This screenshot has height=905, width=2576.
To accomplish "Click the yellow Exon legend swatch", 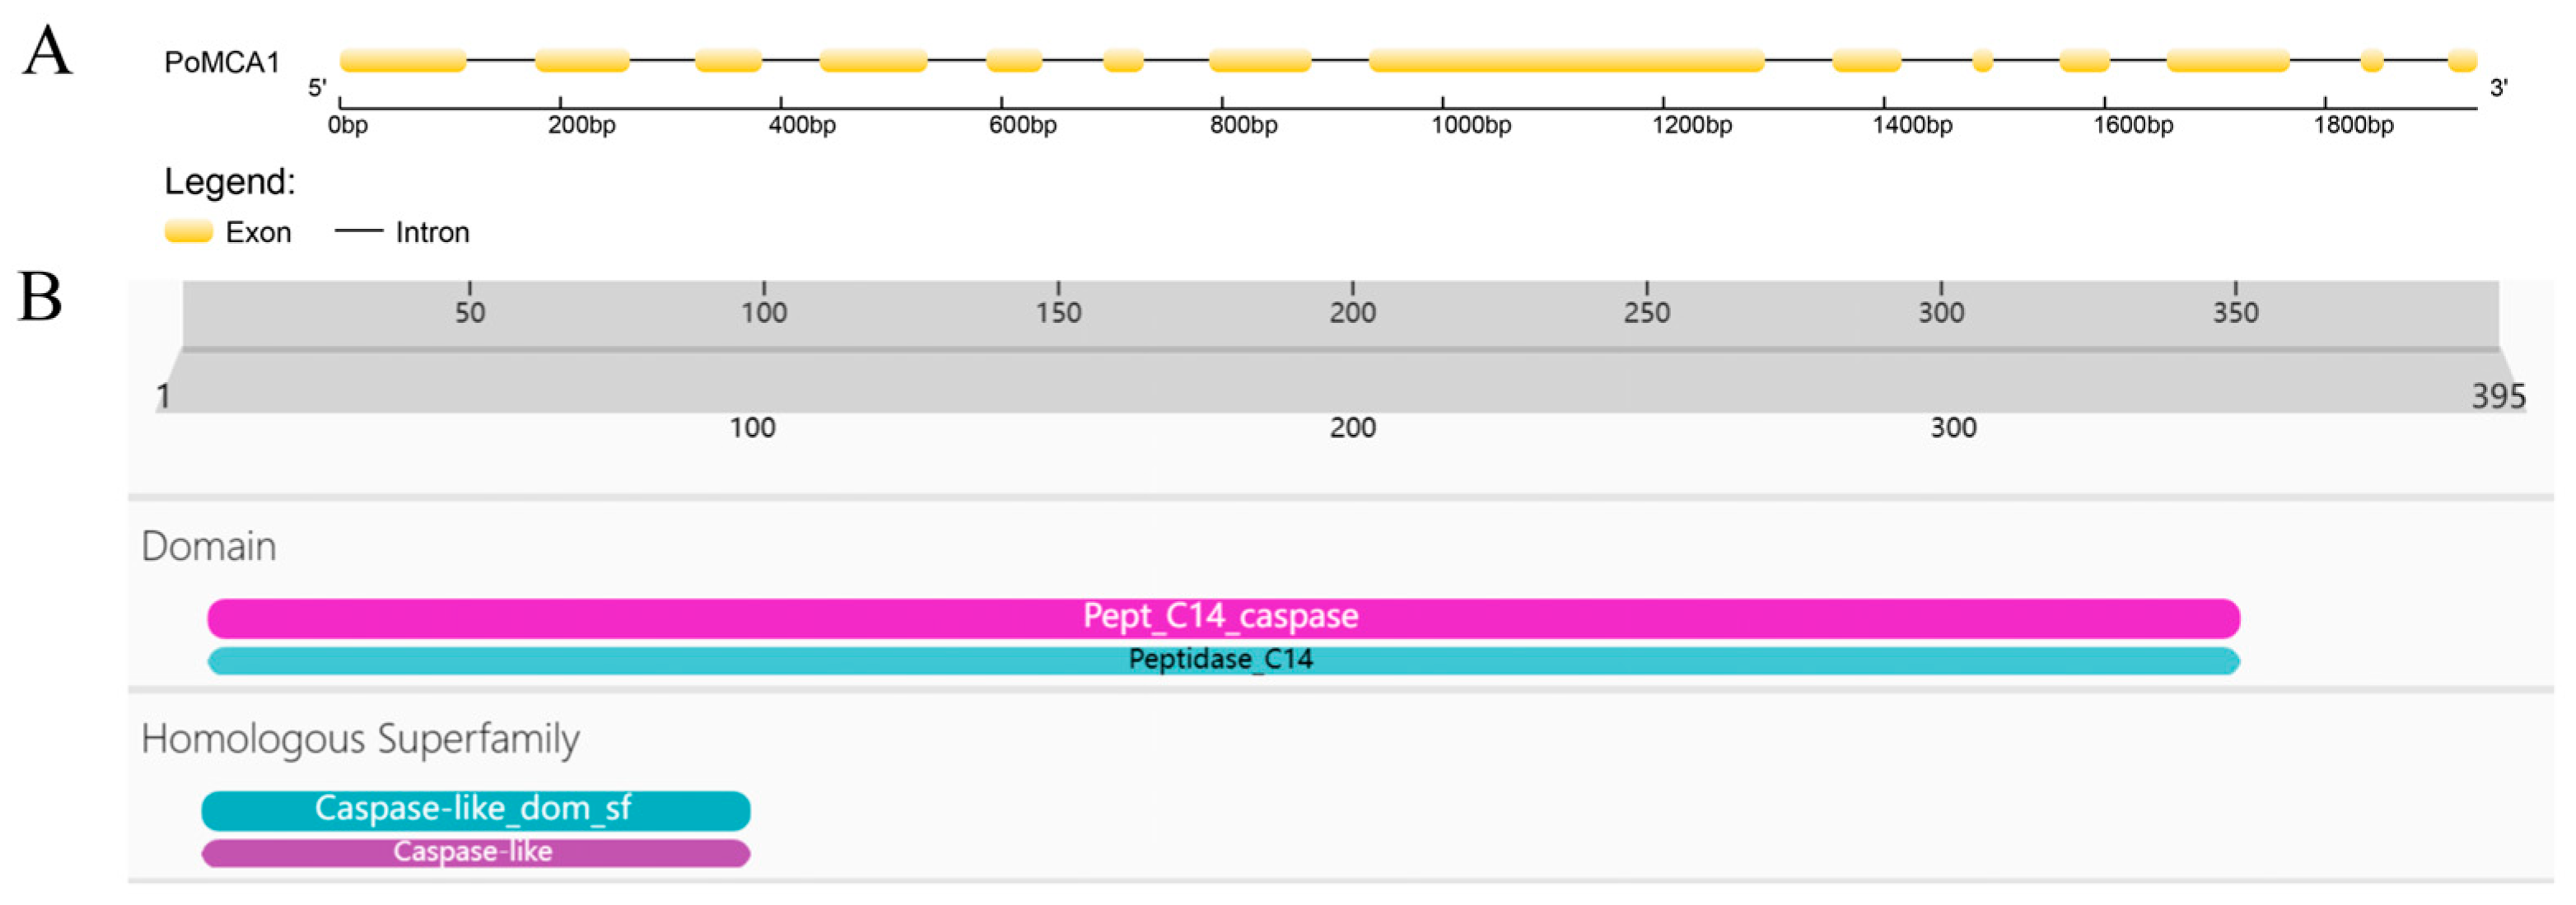I will coord(188,232).
